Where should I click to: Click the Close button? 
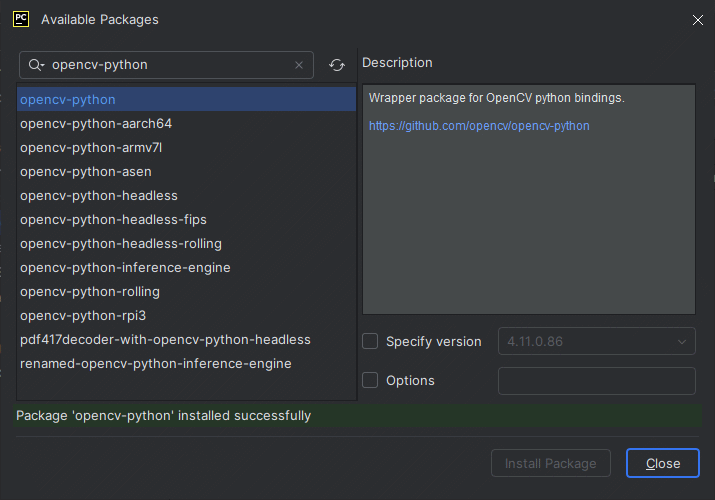(663, 463)
